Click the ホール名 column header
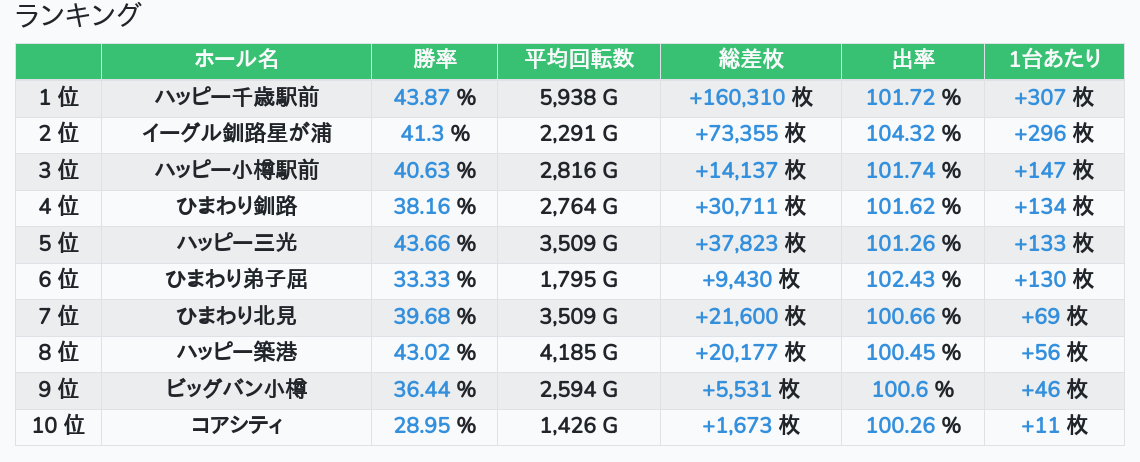Screen dimensions: 1140x462 coord(236,60)
